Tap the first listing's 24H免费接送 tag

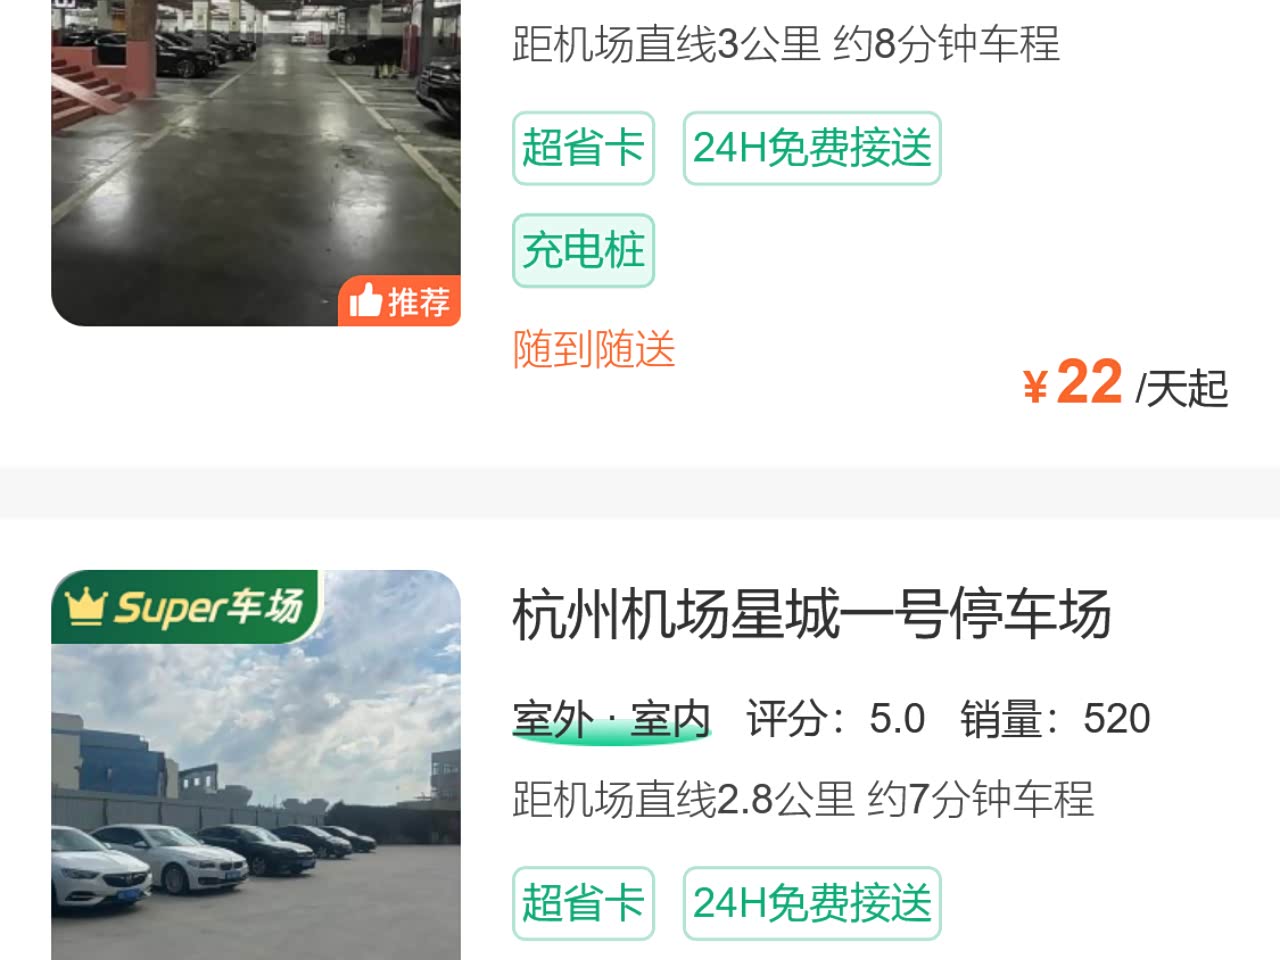[812, 148]
